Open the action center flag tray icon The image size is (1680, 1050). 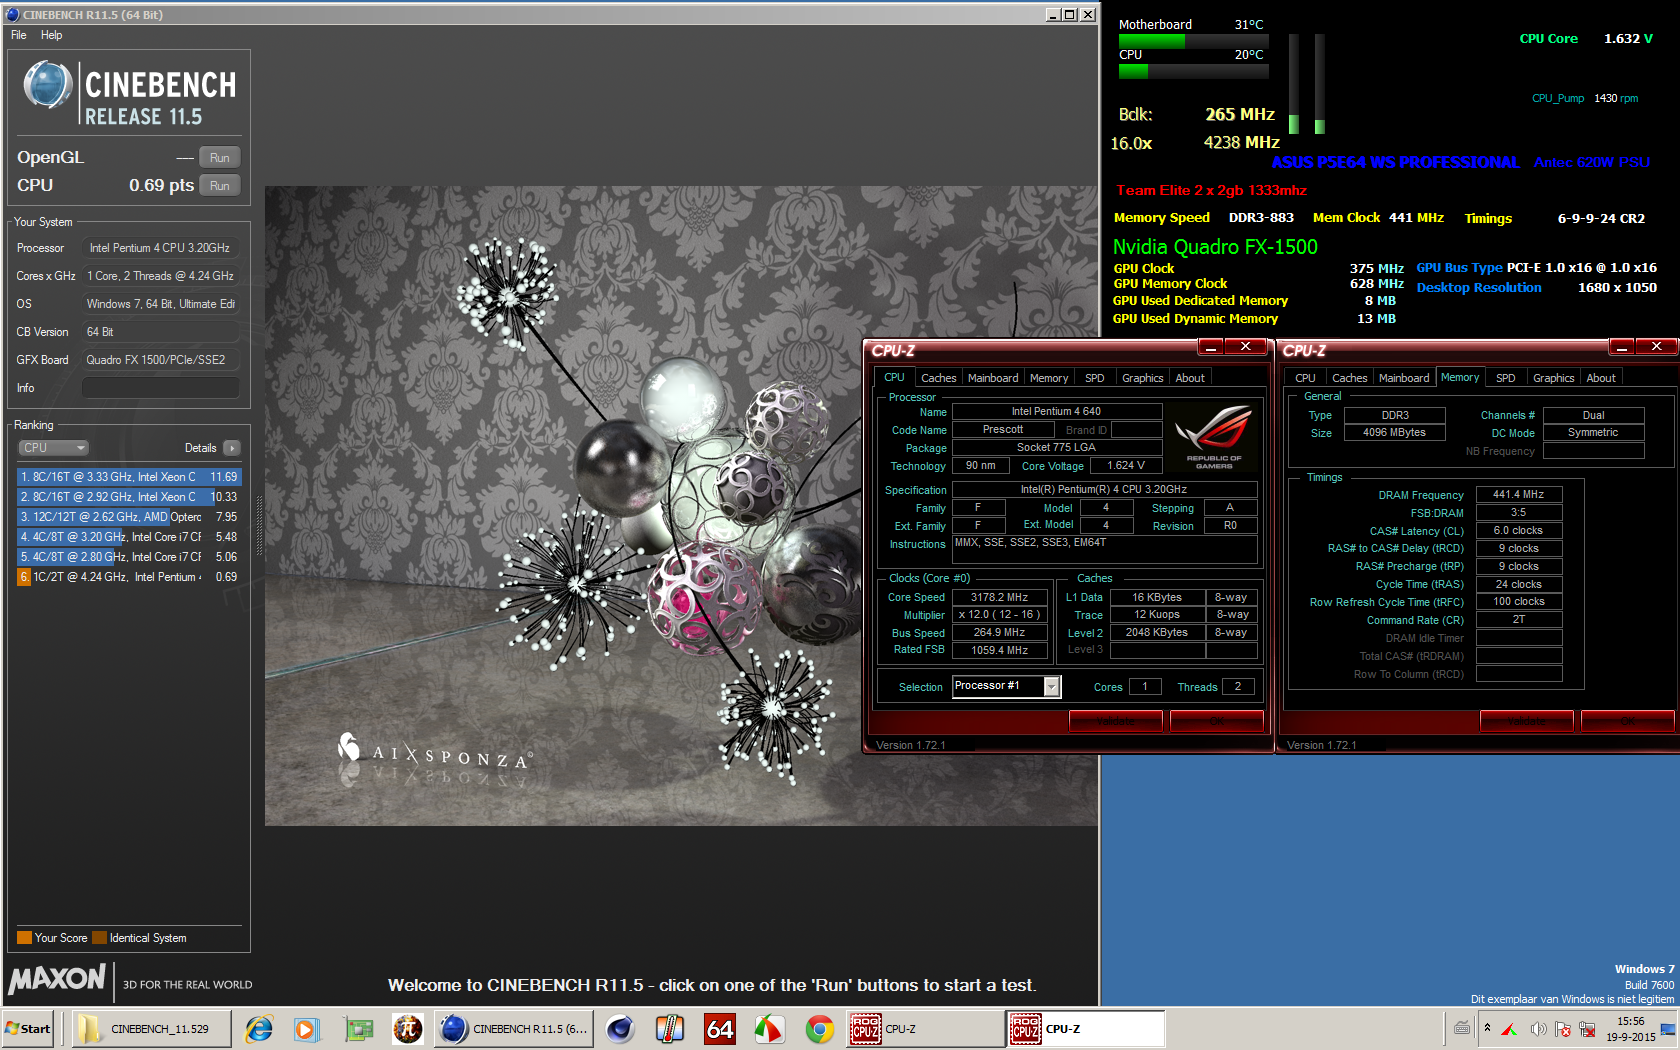[x=1562, y=1028]
